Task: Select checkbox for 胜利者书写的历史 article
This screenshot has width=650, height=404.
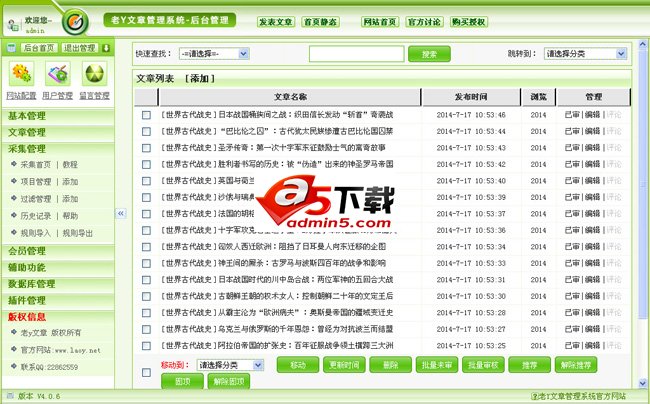Action: coord(146,165)
